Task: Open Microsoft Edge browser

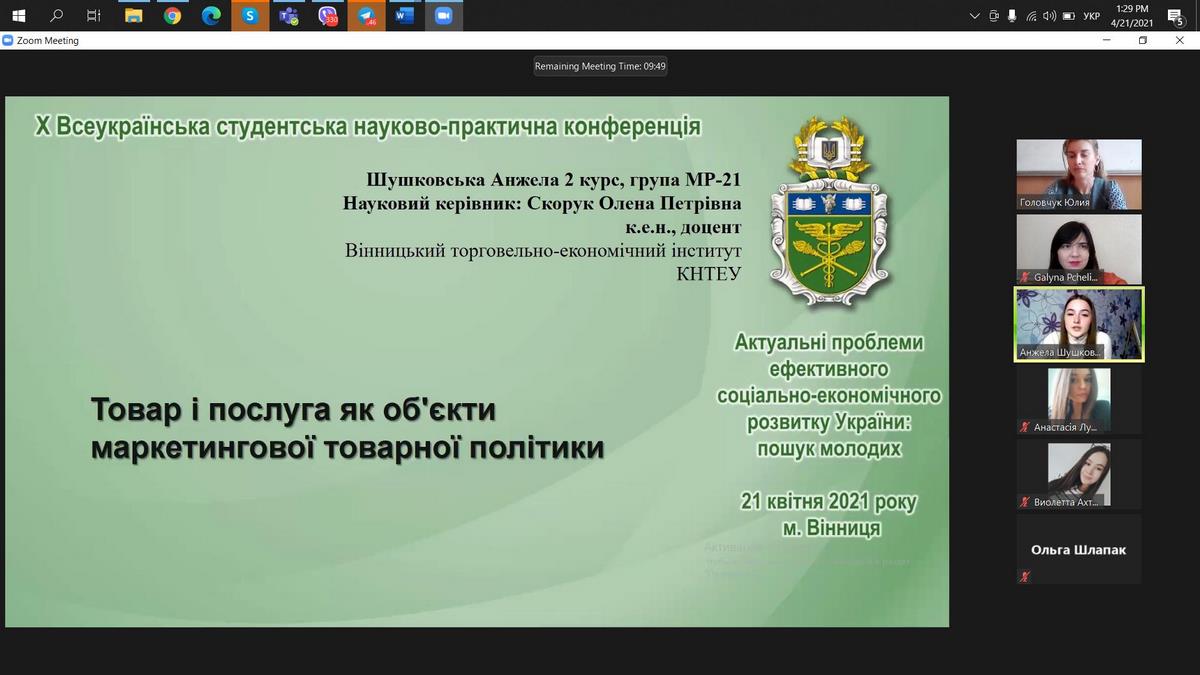Action: tap(211, 15)
